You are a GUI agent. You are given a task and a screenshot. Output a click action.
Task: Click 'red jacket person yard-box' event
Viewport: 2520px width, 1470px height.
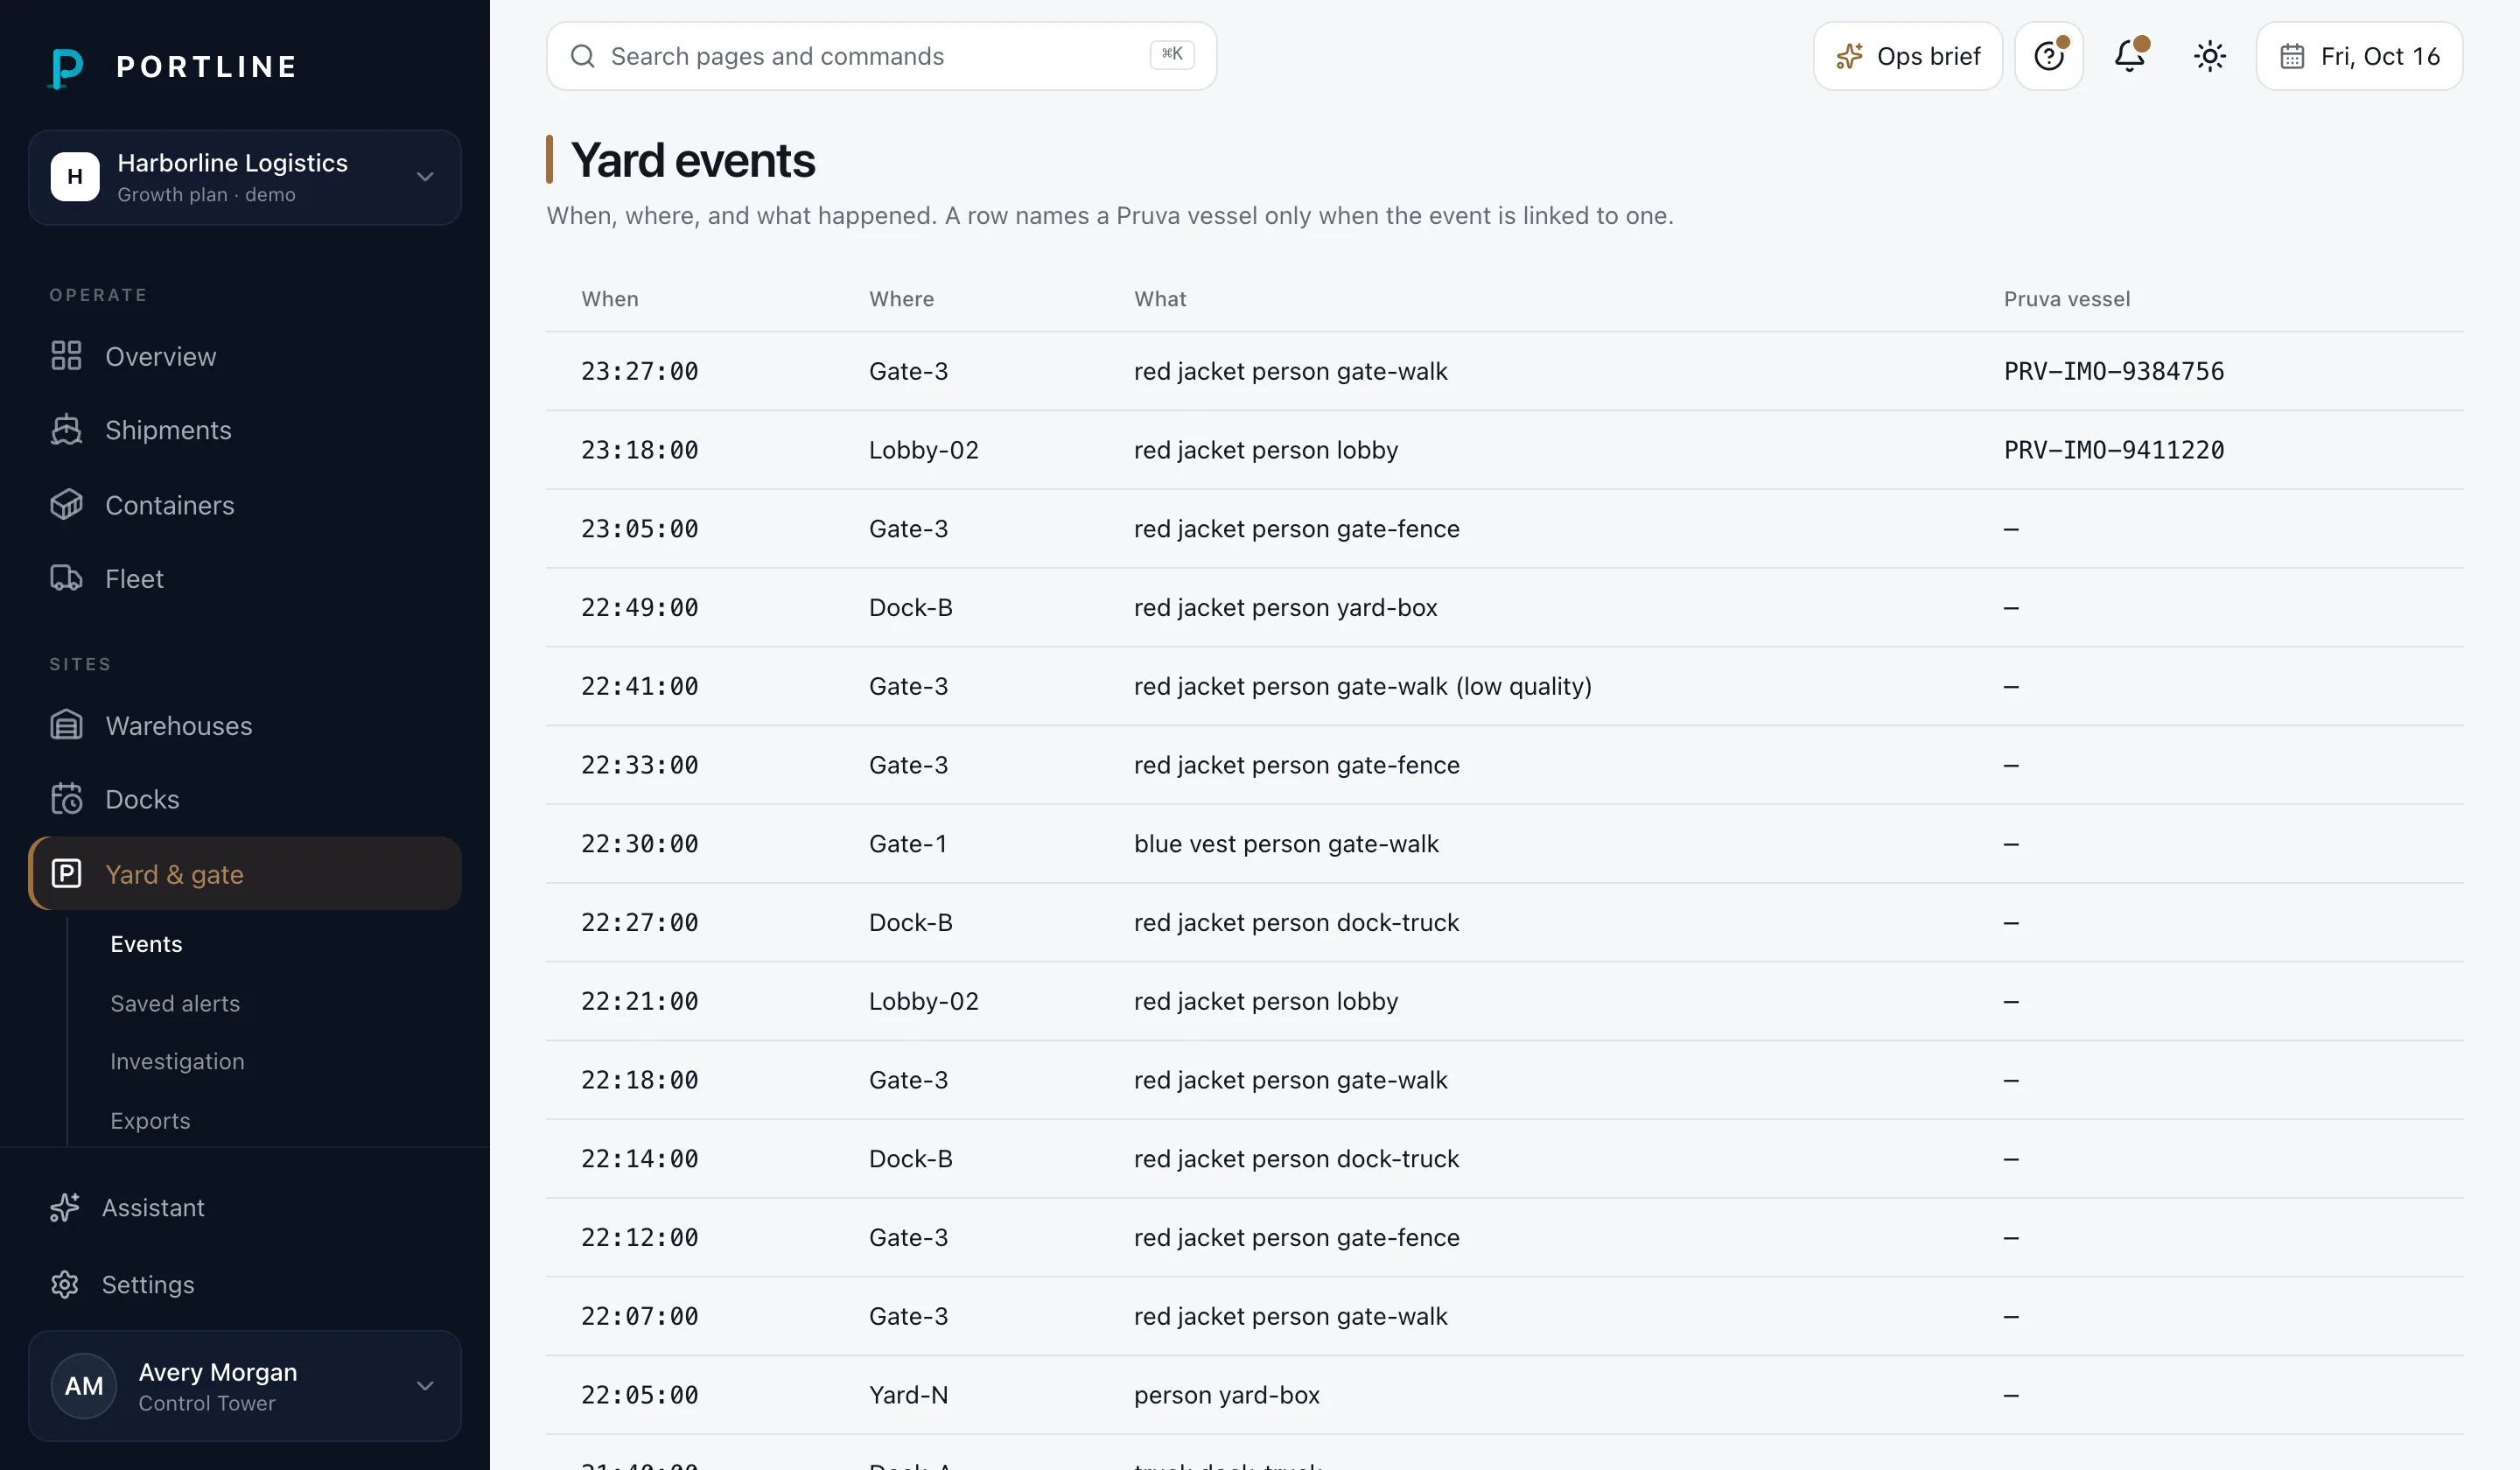click(1285, 608)
